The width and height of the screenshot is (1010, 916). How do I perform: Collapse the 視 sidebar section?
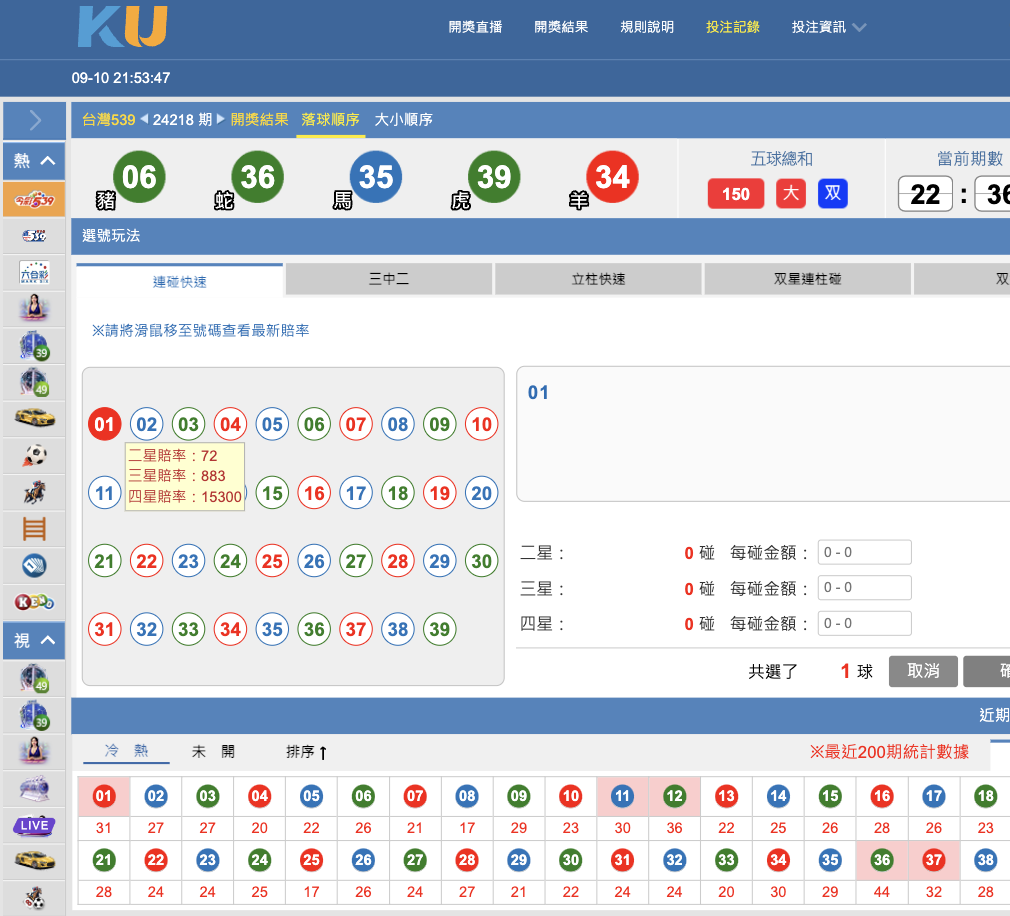coord(35,640)
